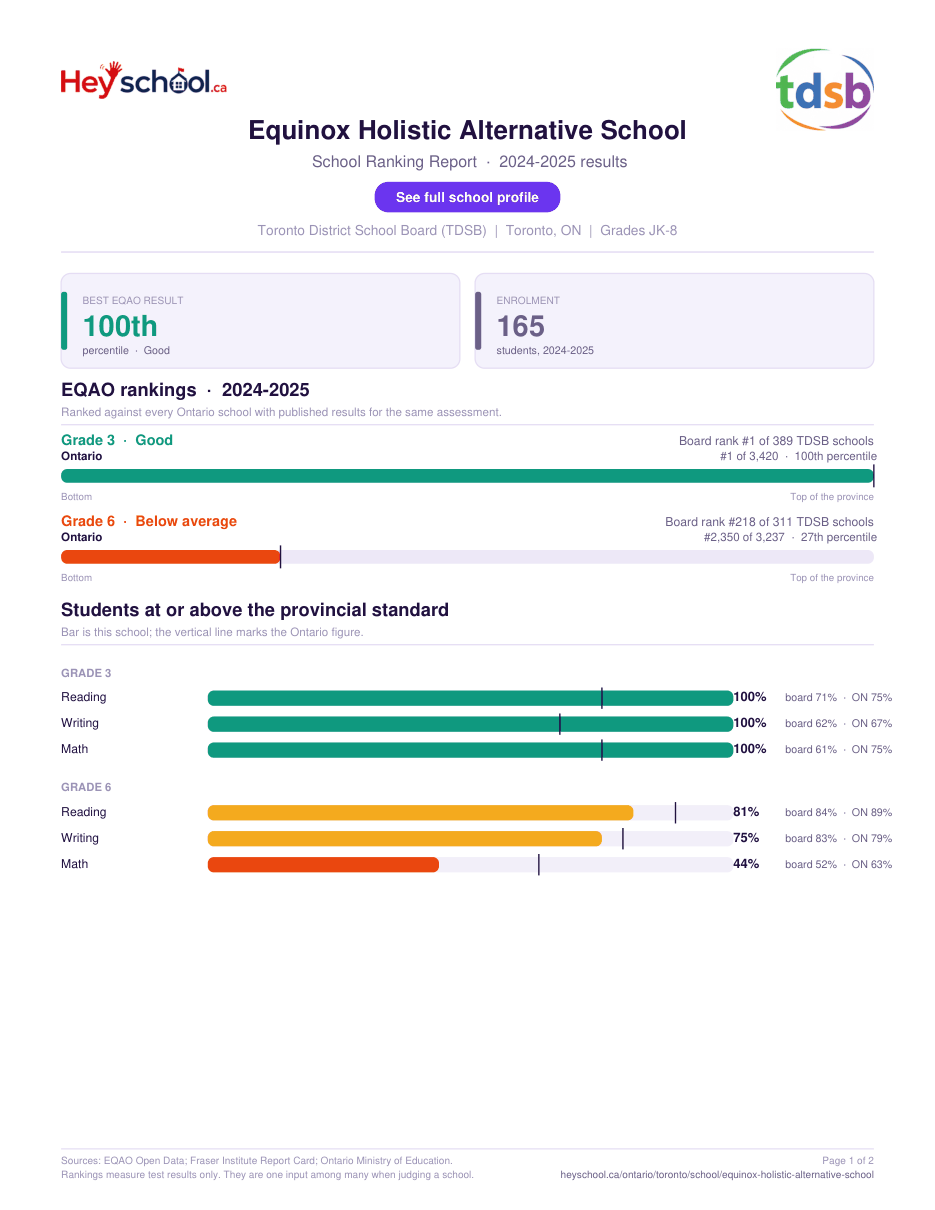
Task: Click Board rank #218 of 311 TDSB schools
Action: click(x=769, y=522)
